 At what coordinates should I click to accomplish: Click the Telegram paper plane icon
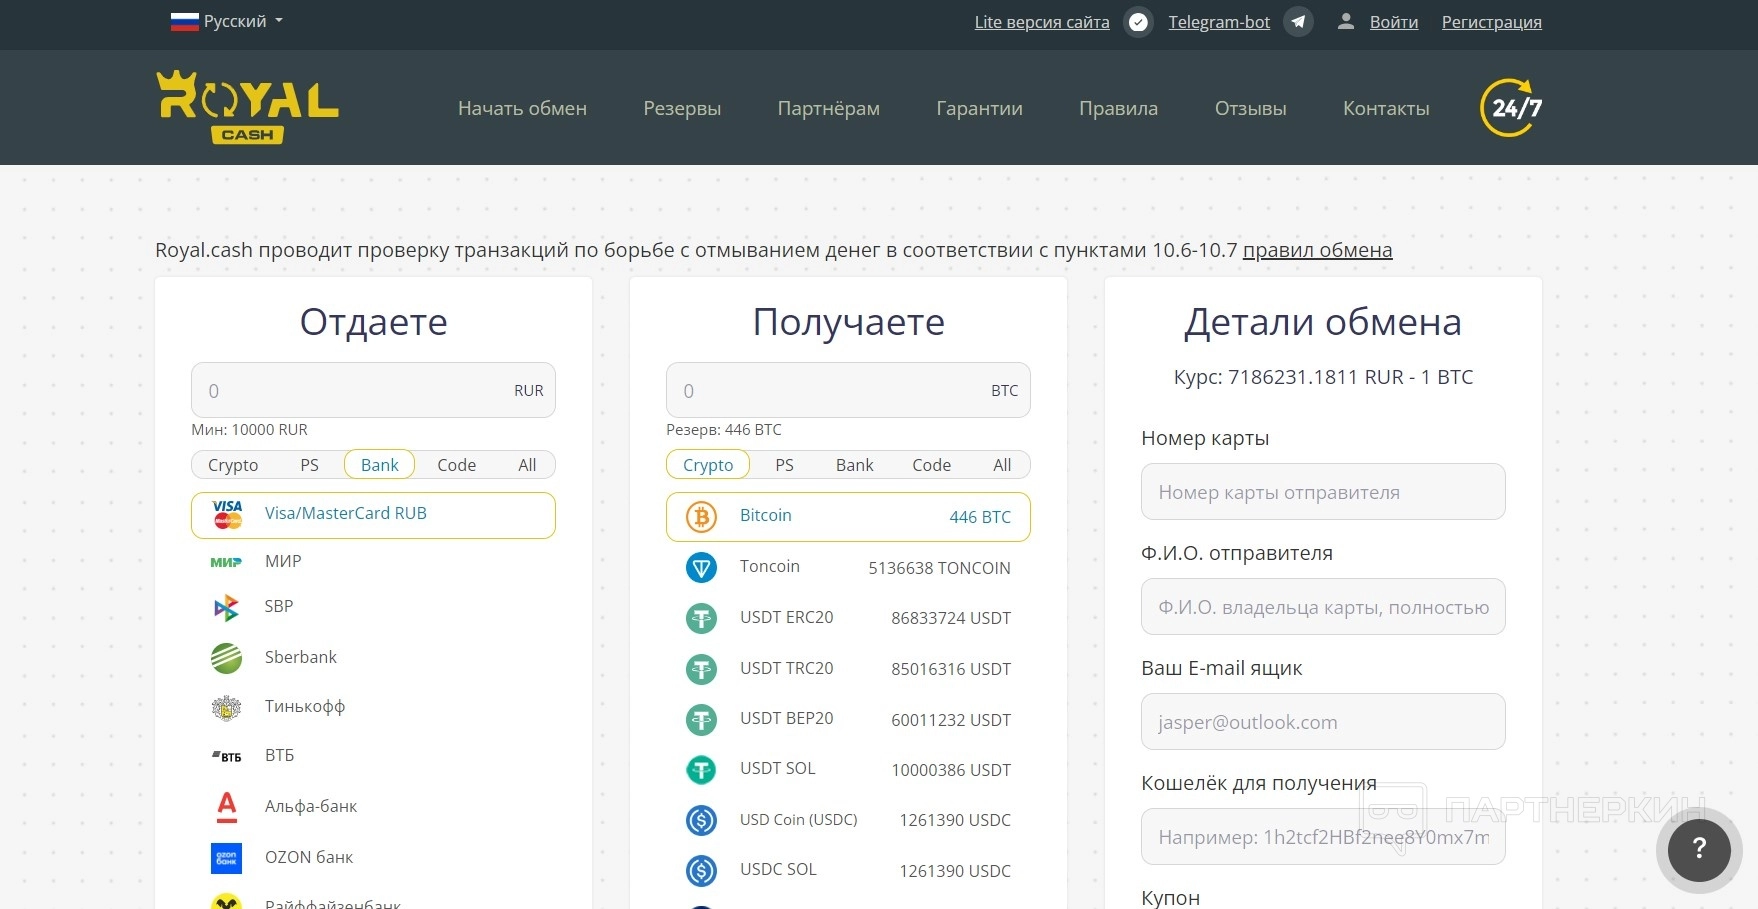point(1298,22)
